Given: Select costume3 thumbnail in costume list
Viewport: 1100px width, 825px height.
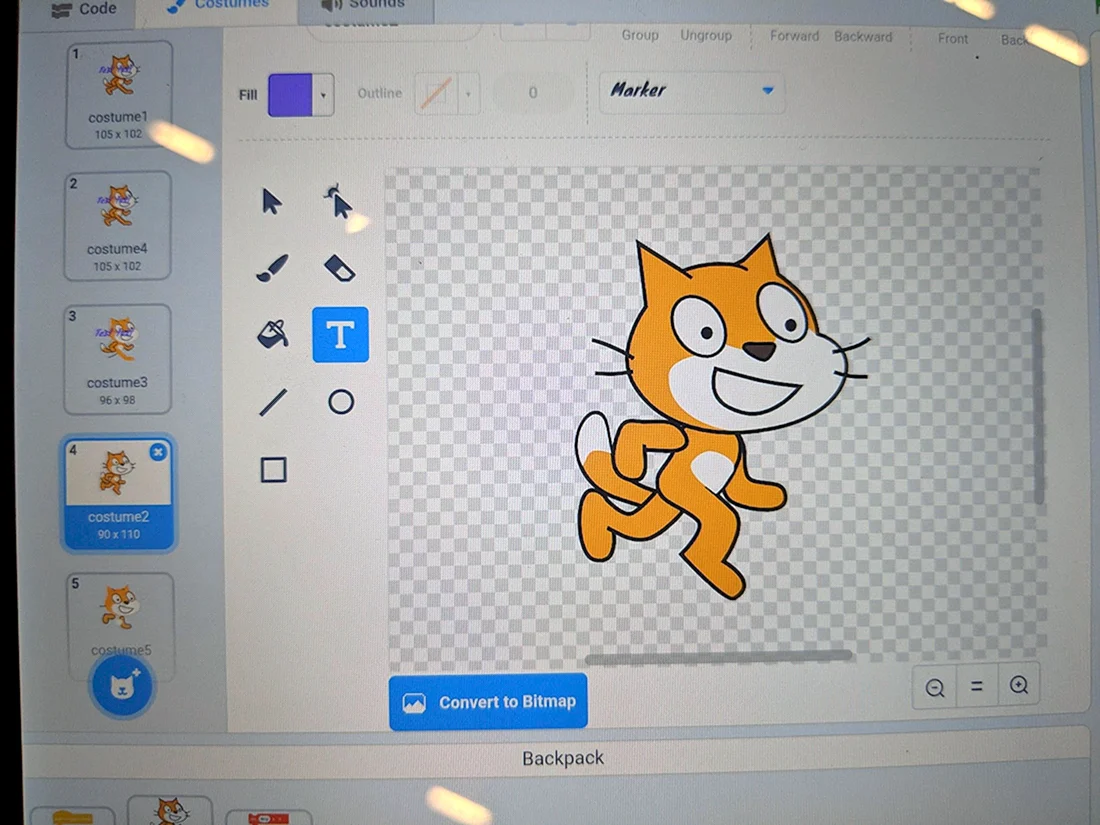Looking at the screenshot, I should pyautogui.click(x=118, y=359).
